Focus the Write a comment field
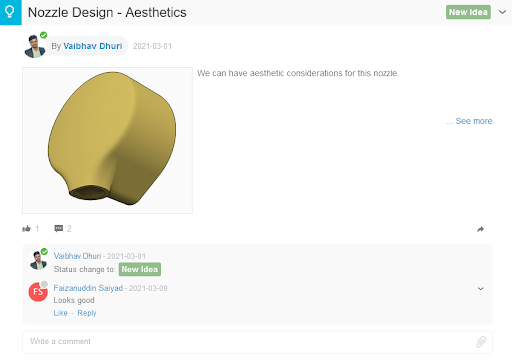The width and height of the screenshot is (512, 364). tap(257, 342)
